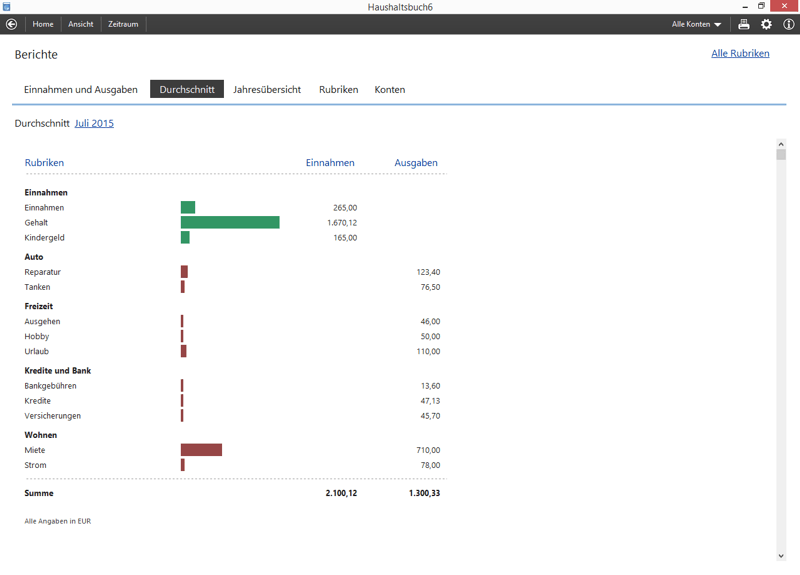800x575 pixels.
Task: Click the Haushaltsbuch app icon in title bar
Action: [x=6, y=6]
